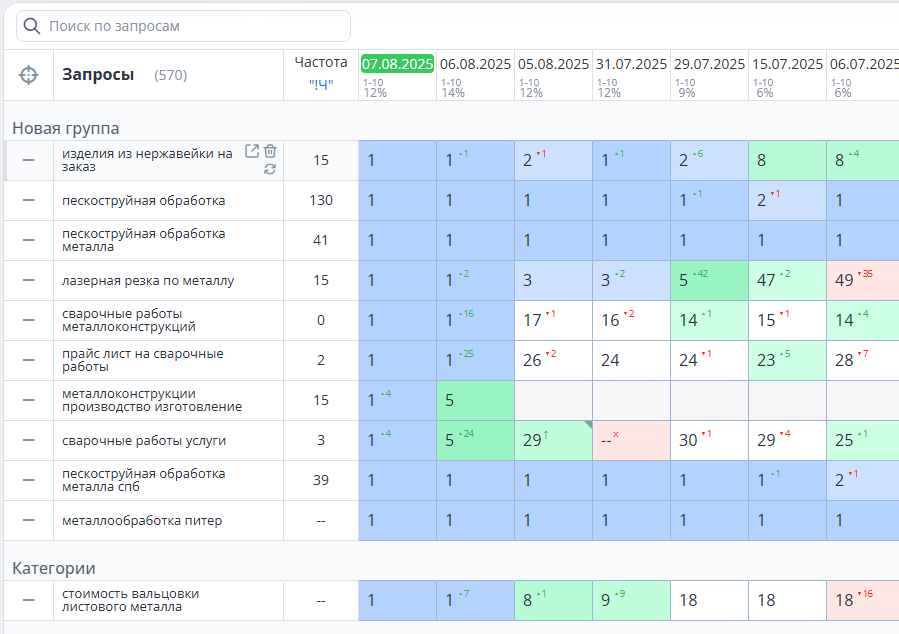Click the dash icon for 'изделия из нержавейки на заказ'
Screen dimensions: 899x634
point(29,160)
